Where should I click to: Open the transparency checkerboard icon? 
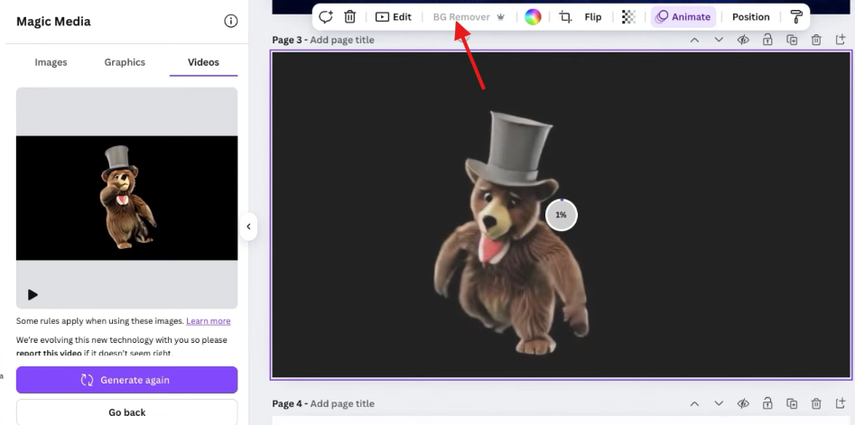point(629,17)
